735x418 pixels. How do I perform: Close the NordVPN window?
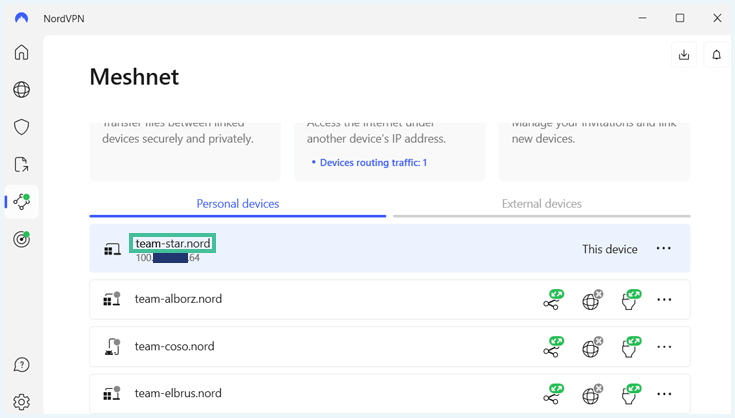717,18
